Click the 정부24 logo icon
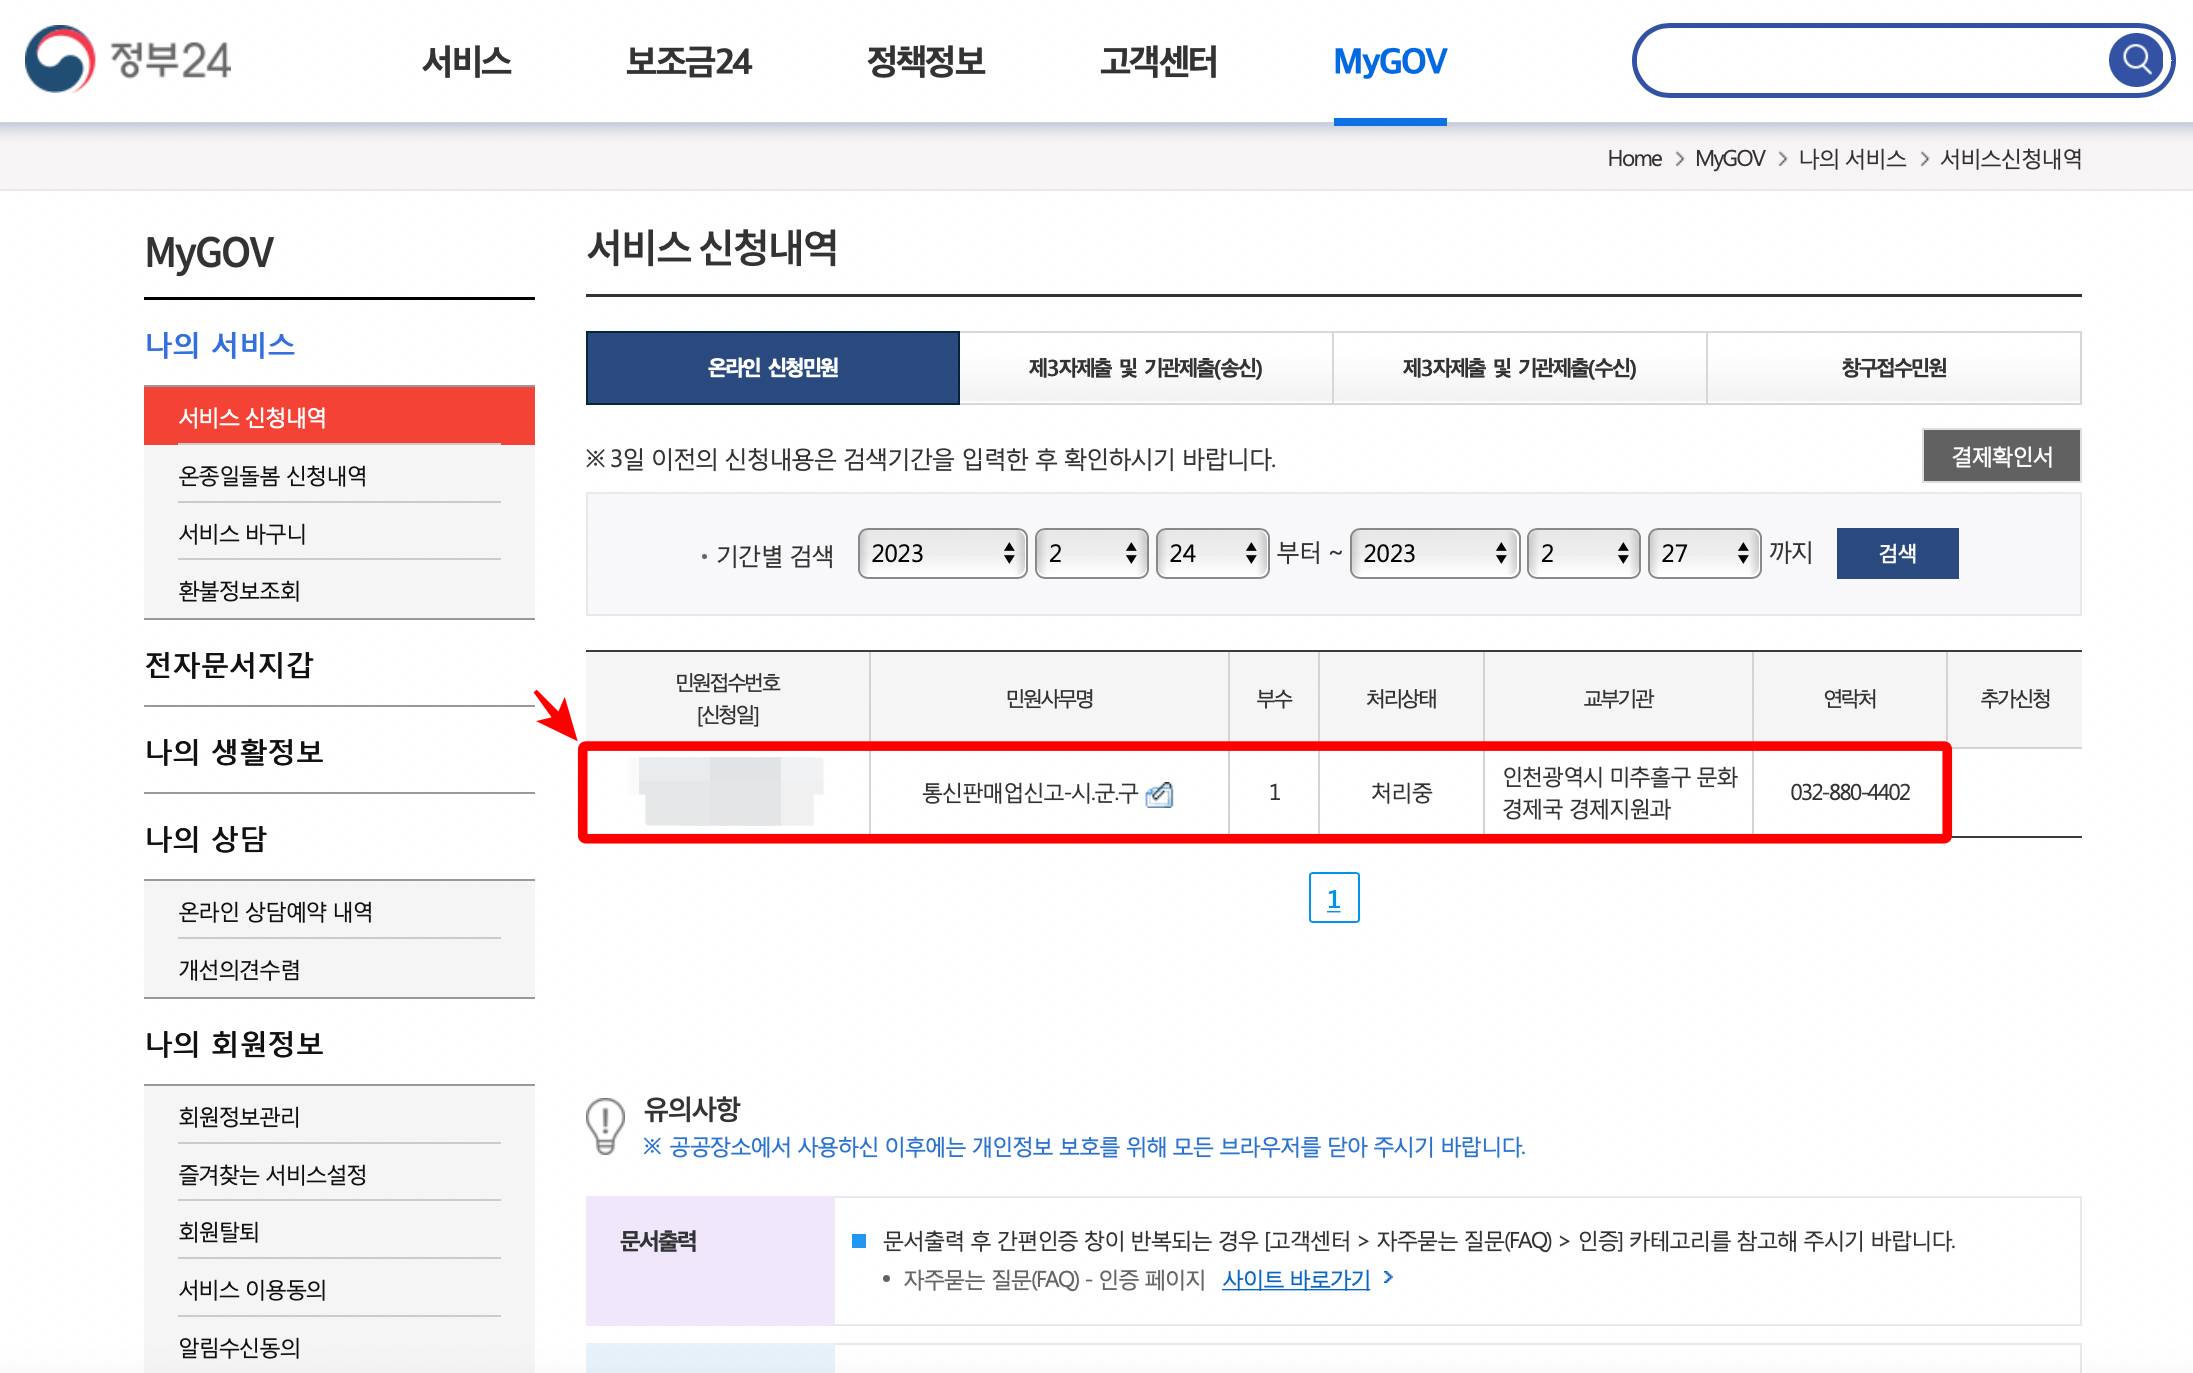The width and height of the screenshot is (2193, 1373). (x=57, y=60)
